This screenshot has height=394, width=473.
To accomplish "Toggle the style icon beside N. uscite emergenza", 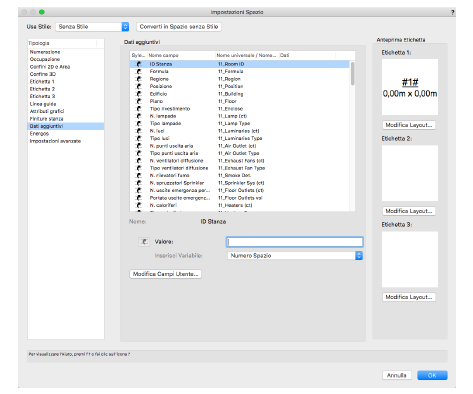I will click(139, 190).
